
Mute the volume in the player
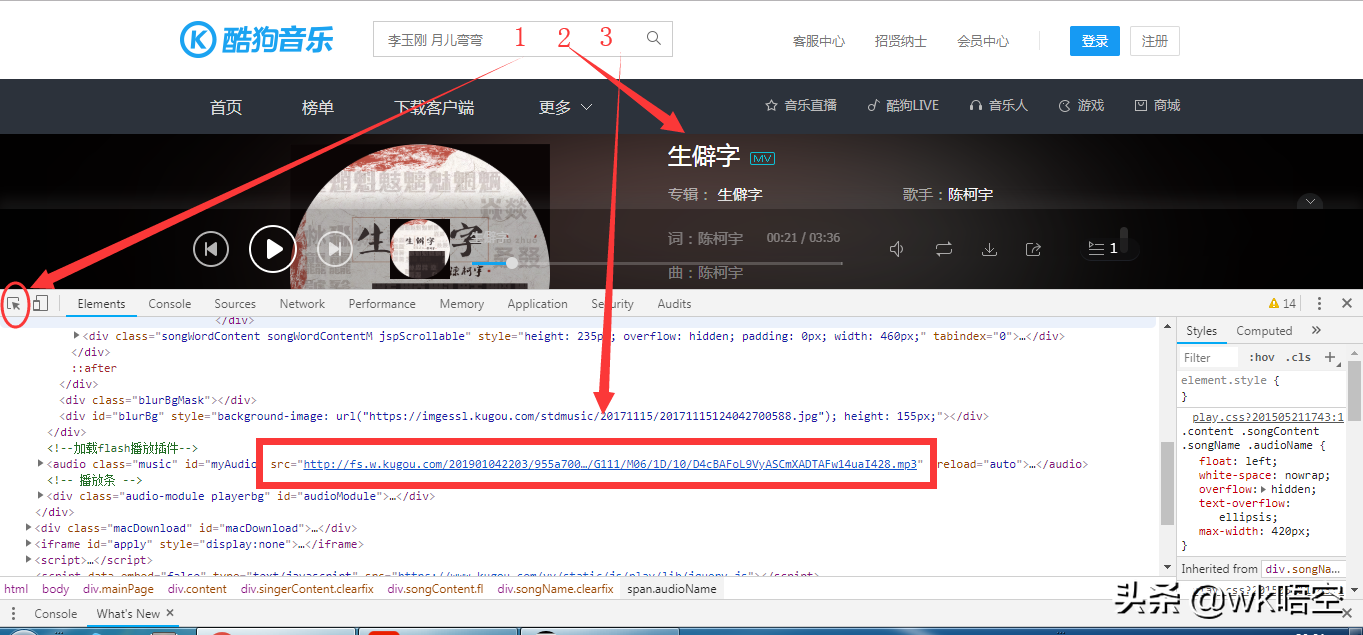(897, 249)
